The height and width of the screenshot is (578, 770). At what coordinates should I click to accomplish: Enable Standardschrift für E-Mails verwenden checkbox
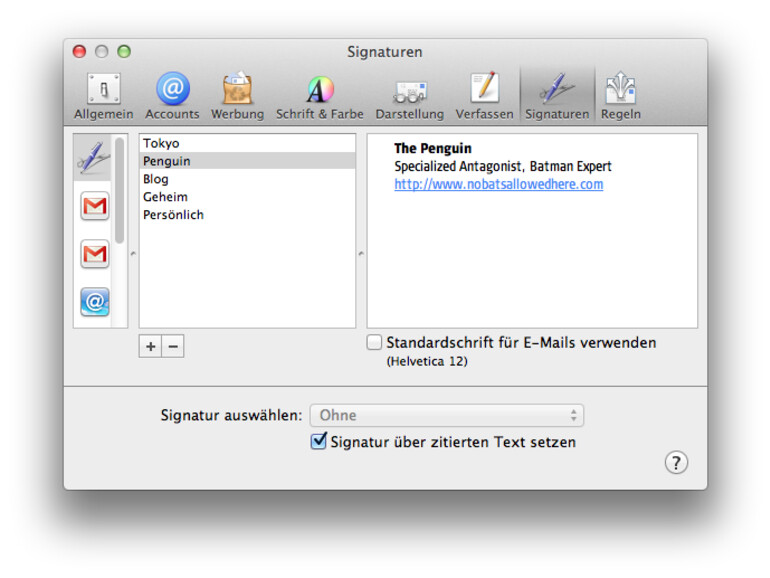[x=374, y=342]
